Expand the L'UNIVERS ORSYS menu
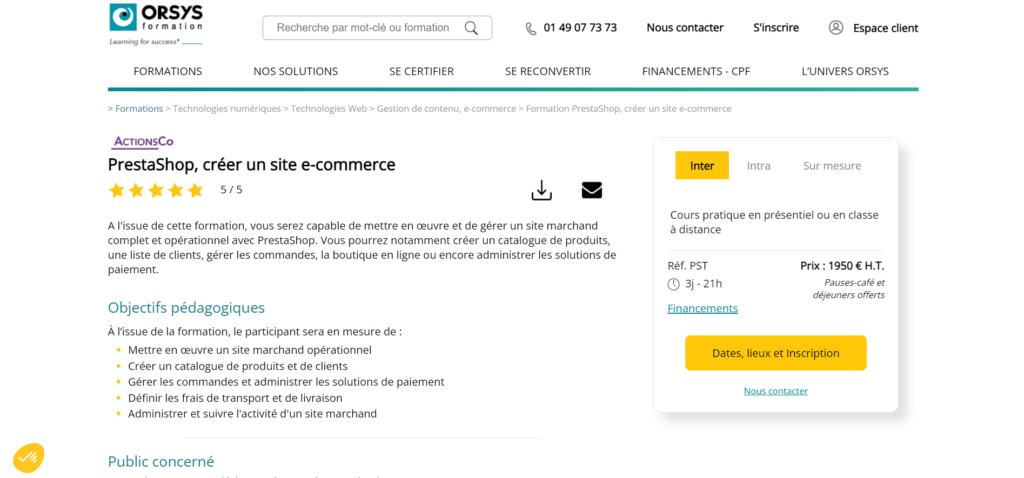 click(x=845, y=71)
